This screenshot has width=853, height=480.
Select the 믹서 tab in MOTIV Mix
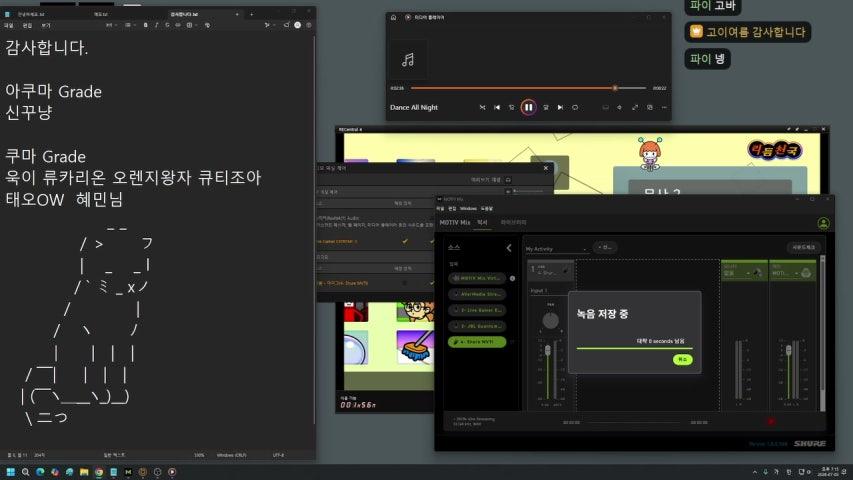(482, 223)
